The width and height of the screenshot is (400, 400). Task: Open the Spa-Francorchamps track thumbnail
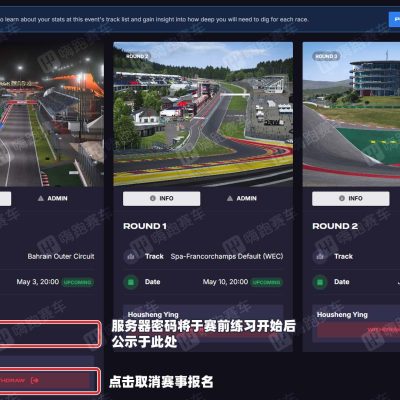(203, 114)
